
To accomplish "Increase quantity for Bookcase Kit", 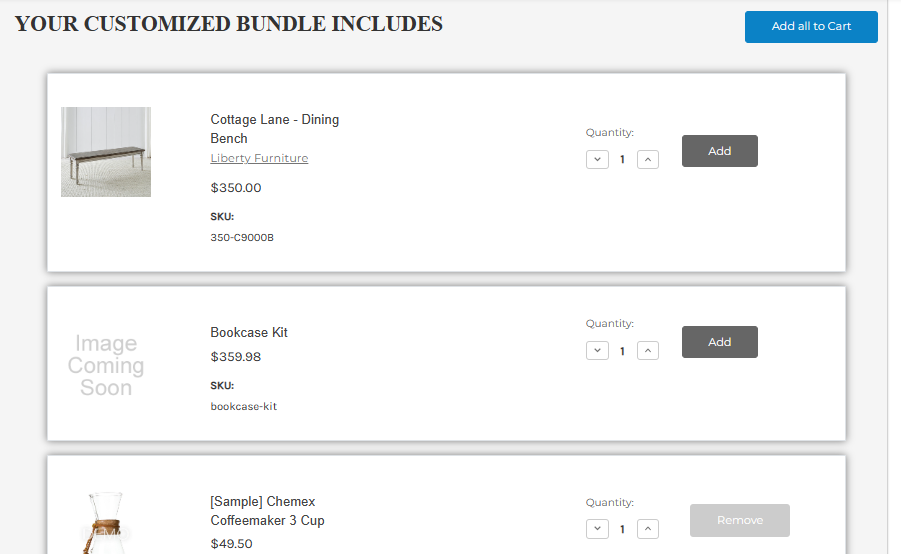I will pos(648,351).
